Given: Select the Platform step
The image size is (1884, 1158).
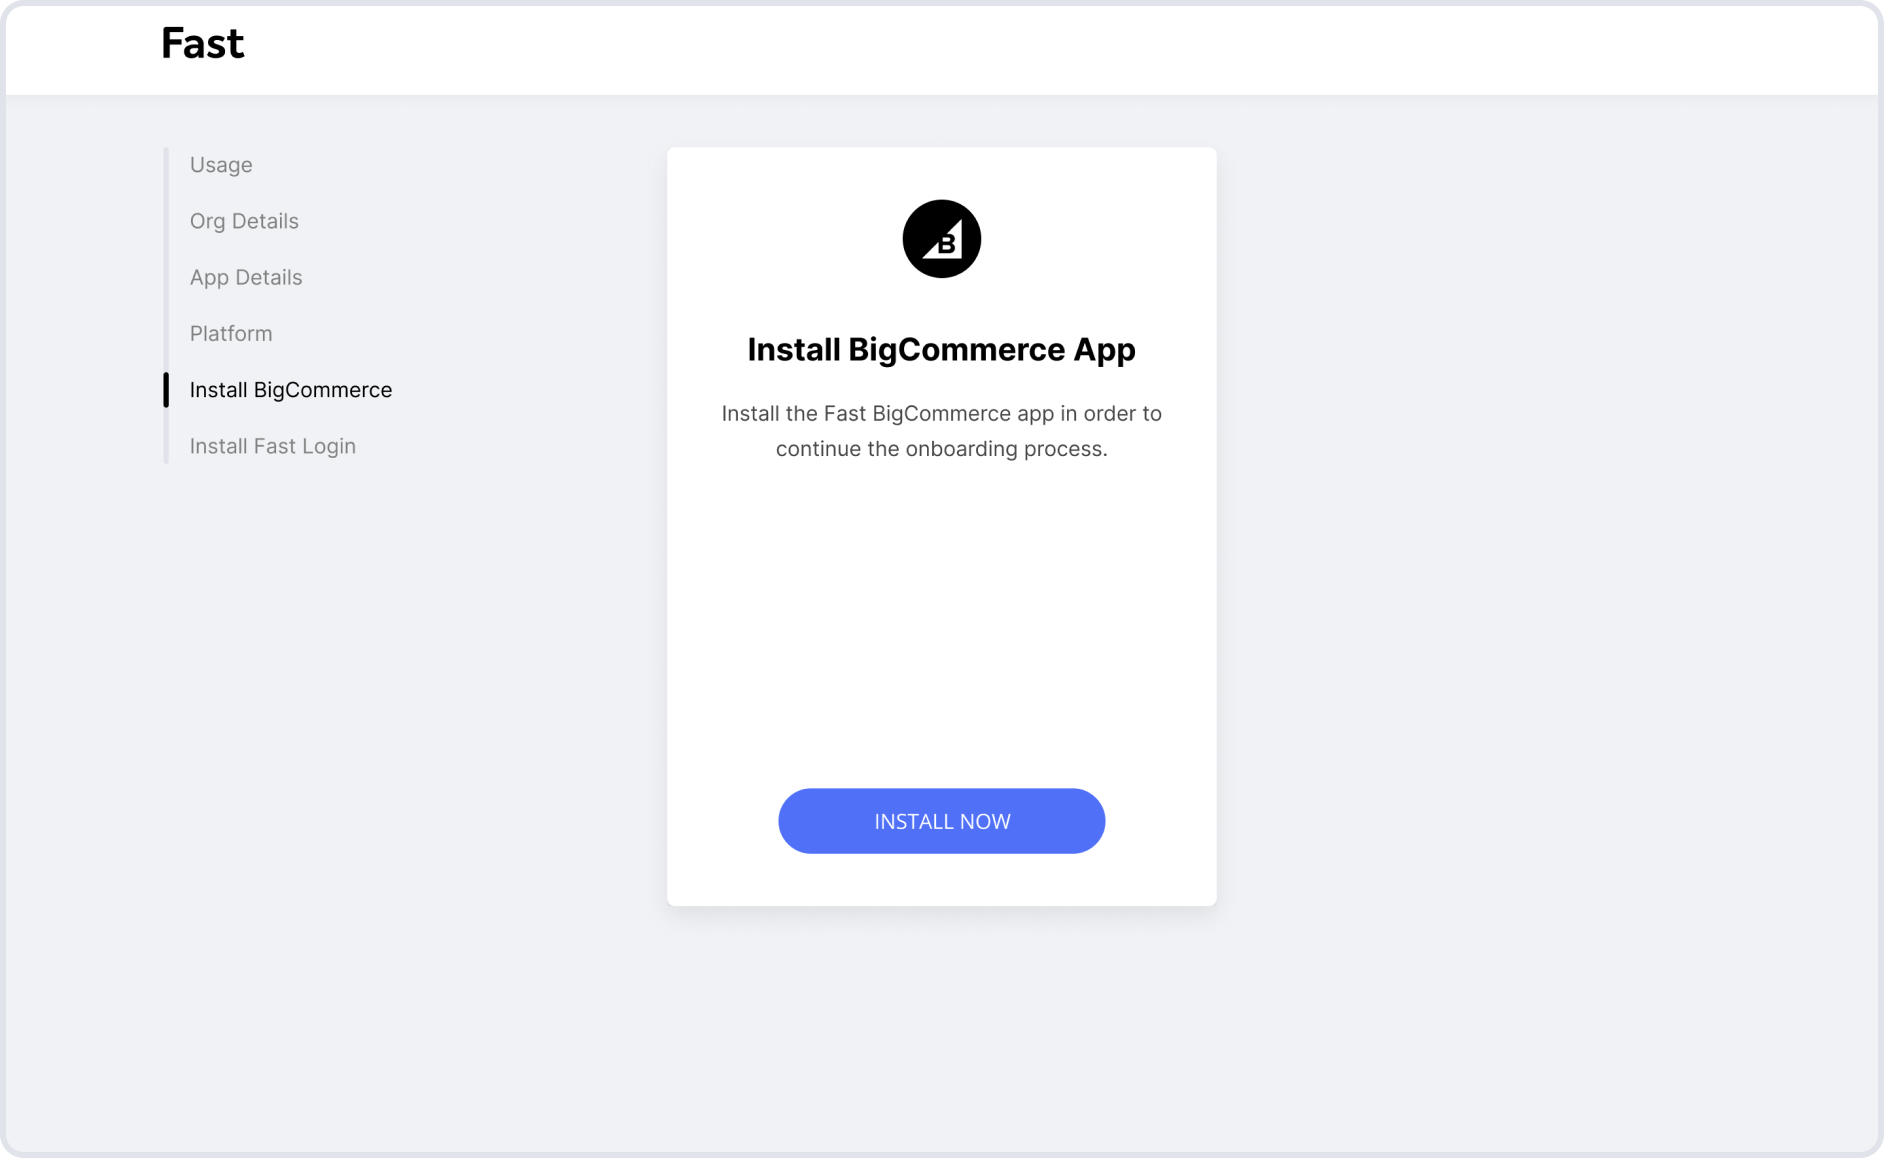Looking at the screenshot, I should point(231,333).
